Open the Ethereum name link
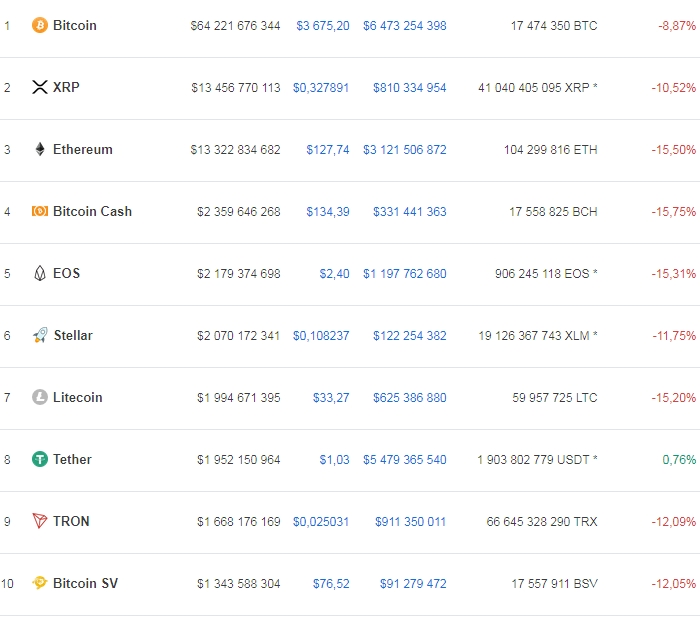The image size is (700, 617). [83, 149]
